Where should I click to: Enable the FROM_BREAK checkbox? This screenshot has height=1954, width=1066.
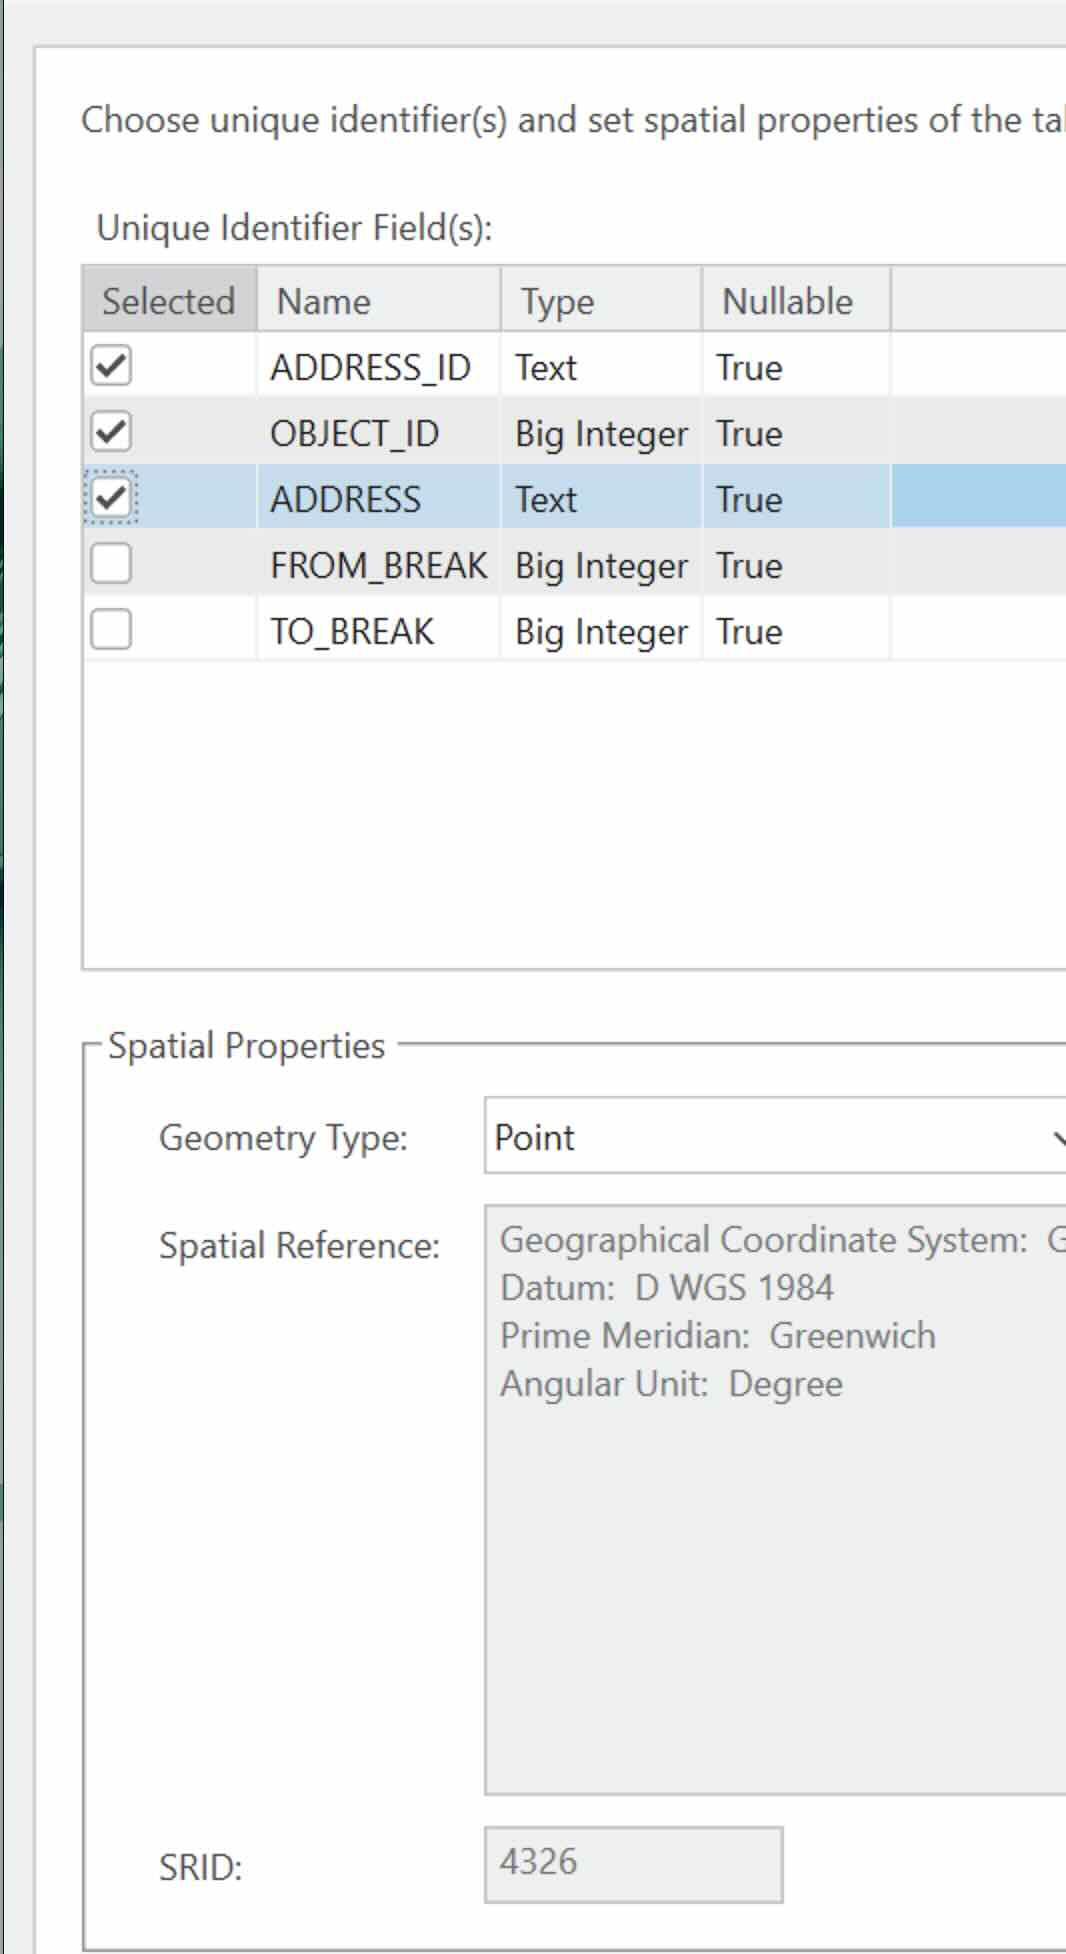[111, 564]
